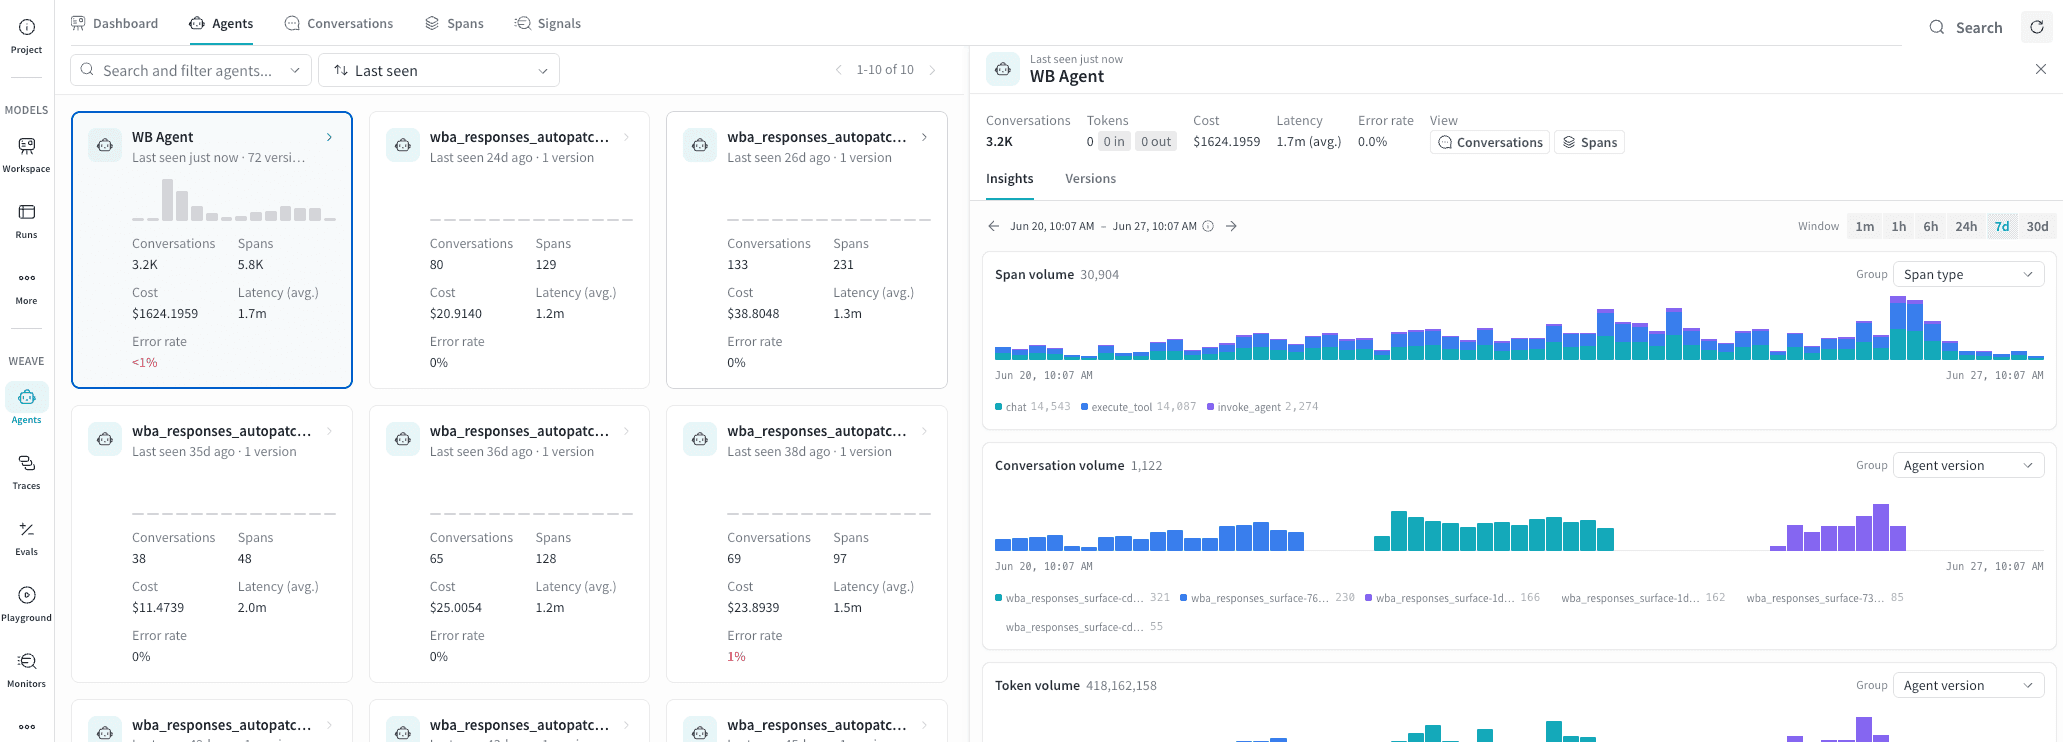
Task: Open the bottom sidebar more options icon
Action: [x=27, y=727]
